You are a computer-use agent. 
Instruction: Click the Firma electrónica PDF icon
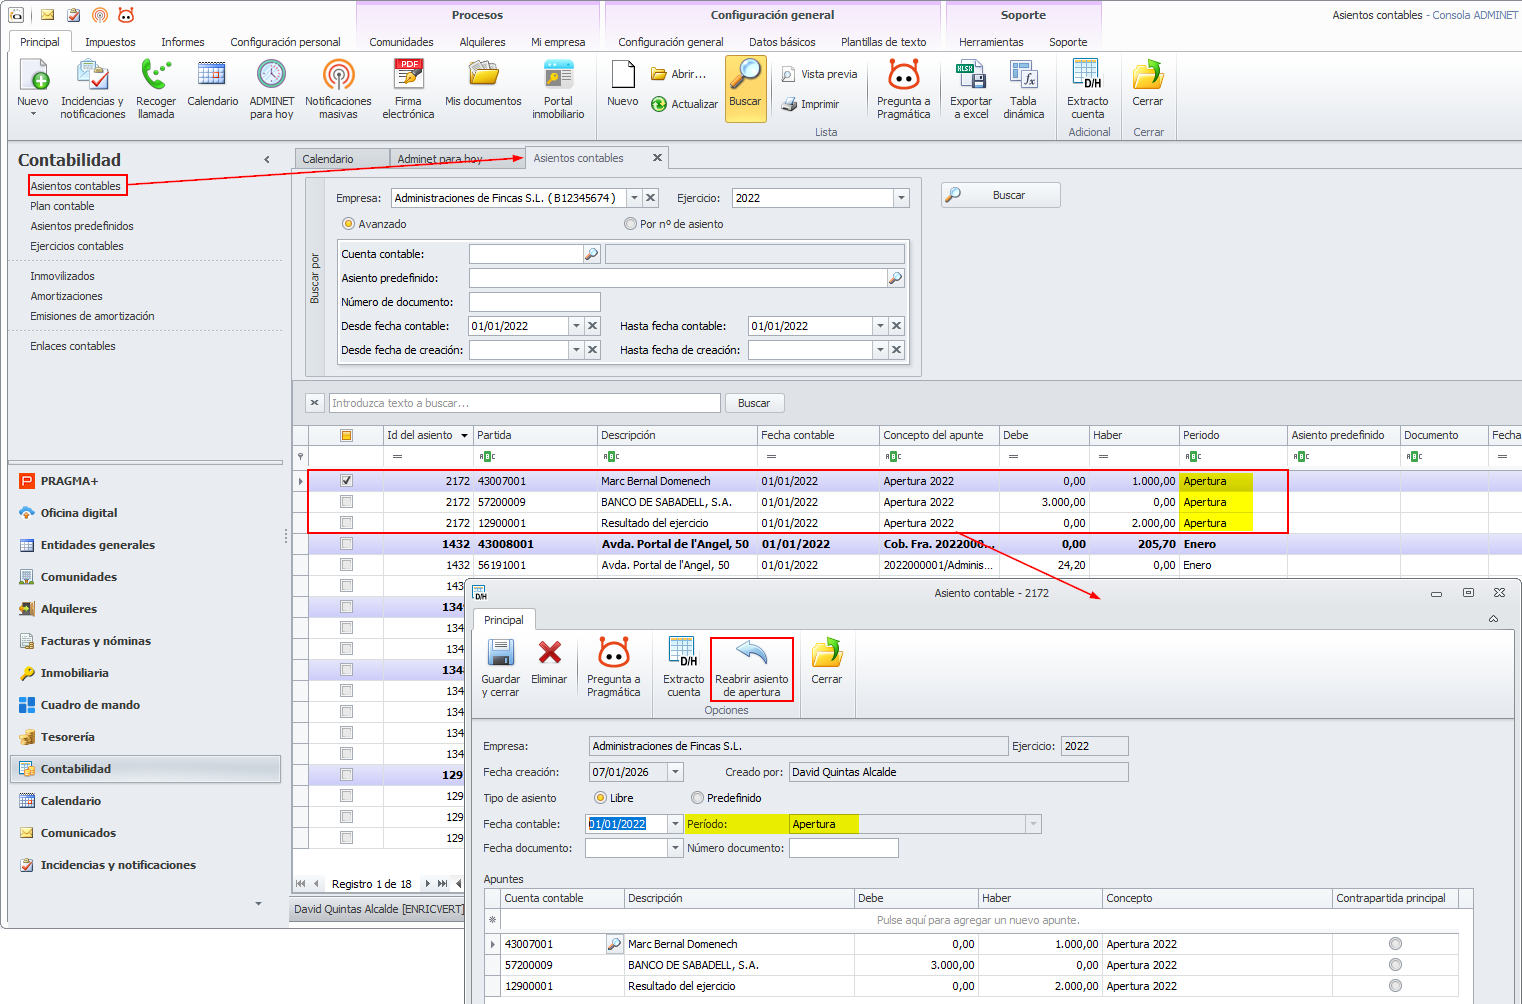(x=408, y=76)
